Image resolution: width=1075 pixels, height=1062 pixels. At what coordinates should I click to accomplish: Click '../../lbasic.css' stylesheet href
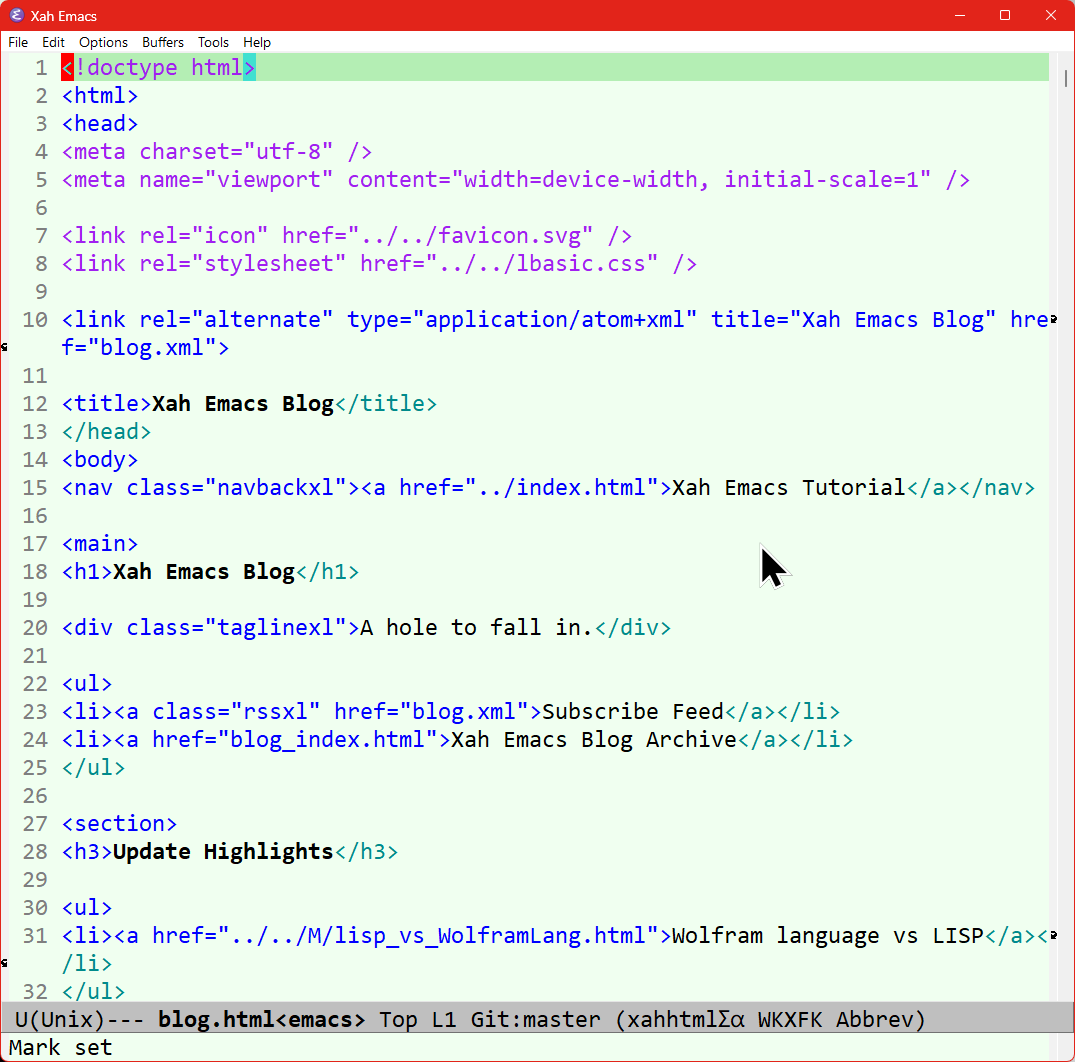(x=542, y=264)
